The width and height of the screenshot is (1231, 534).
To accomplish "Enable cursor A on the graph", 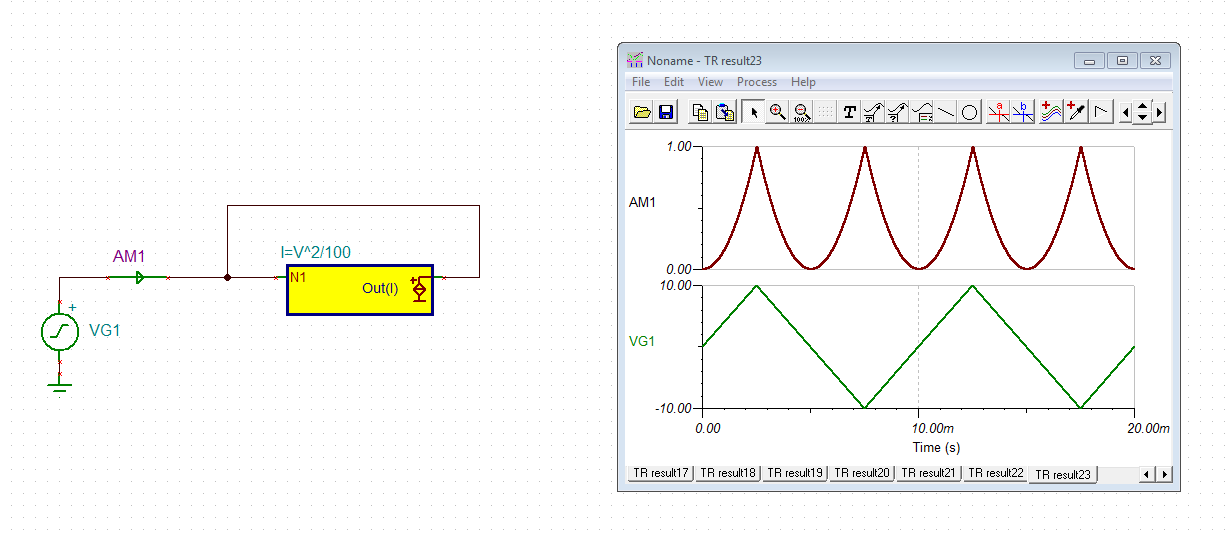I will tap(999, 112).
